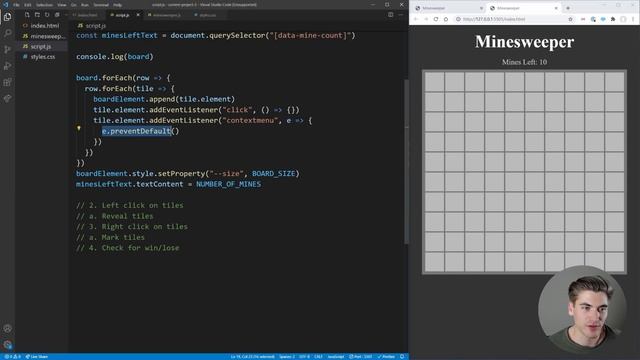The width and height of the screenshot is (640, 360).
Task: Open the Manage gear menu
Action: [7, 344]
